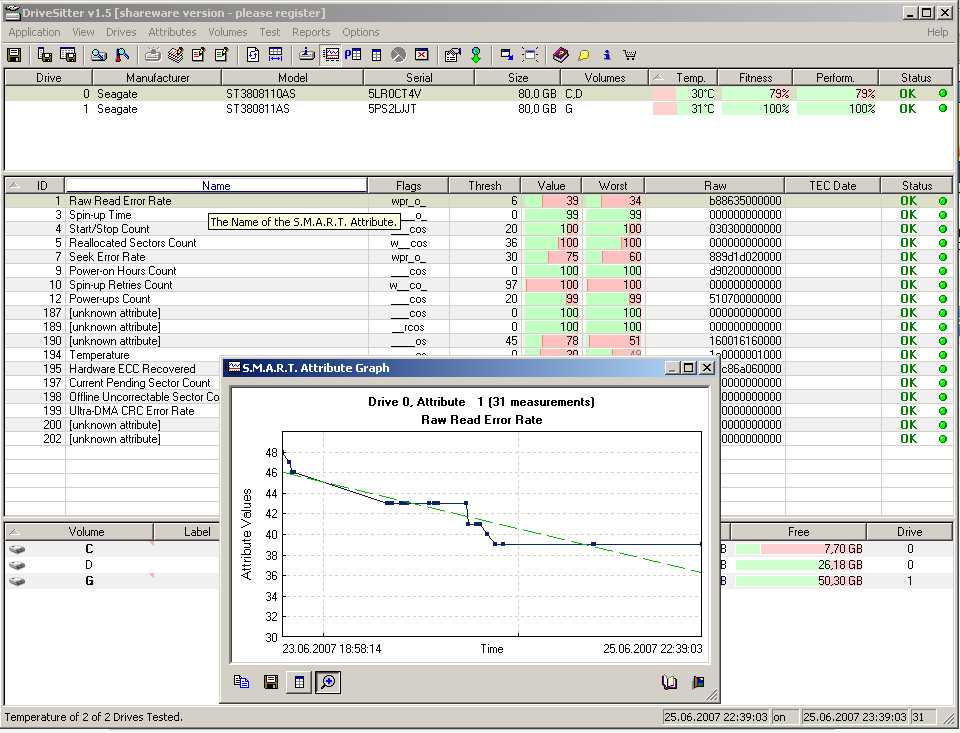The width and height of the screenshot is (960, 733).
Task: Click the P table toolbar icon
Action: click(x=353, y=55)
